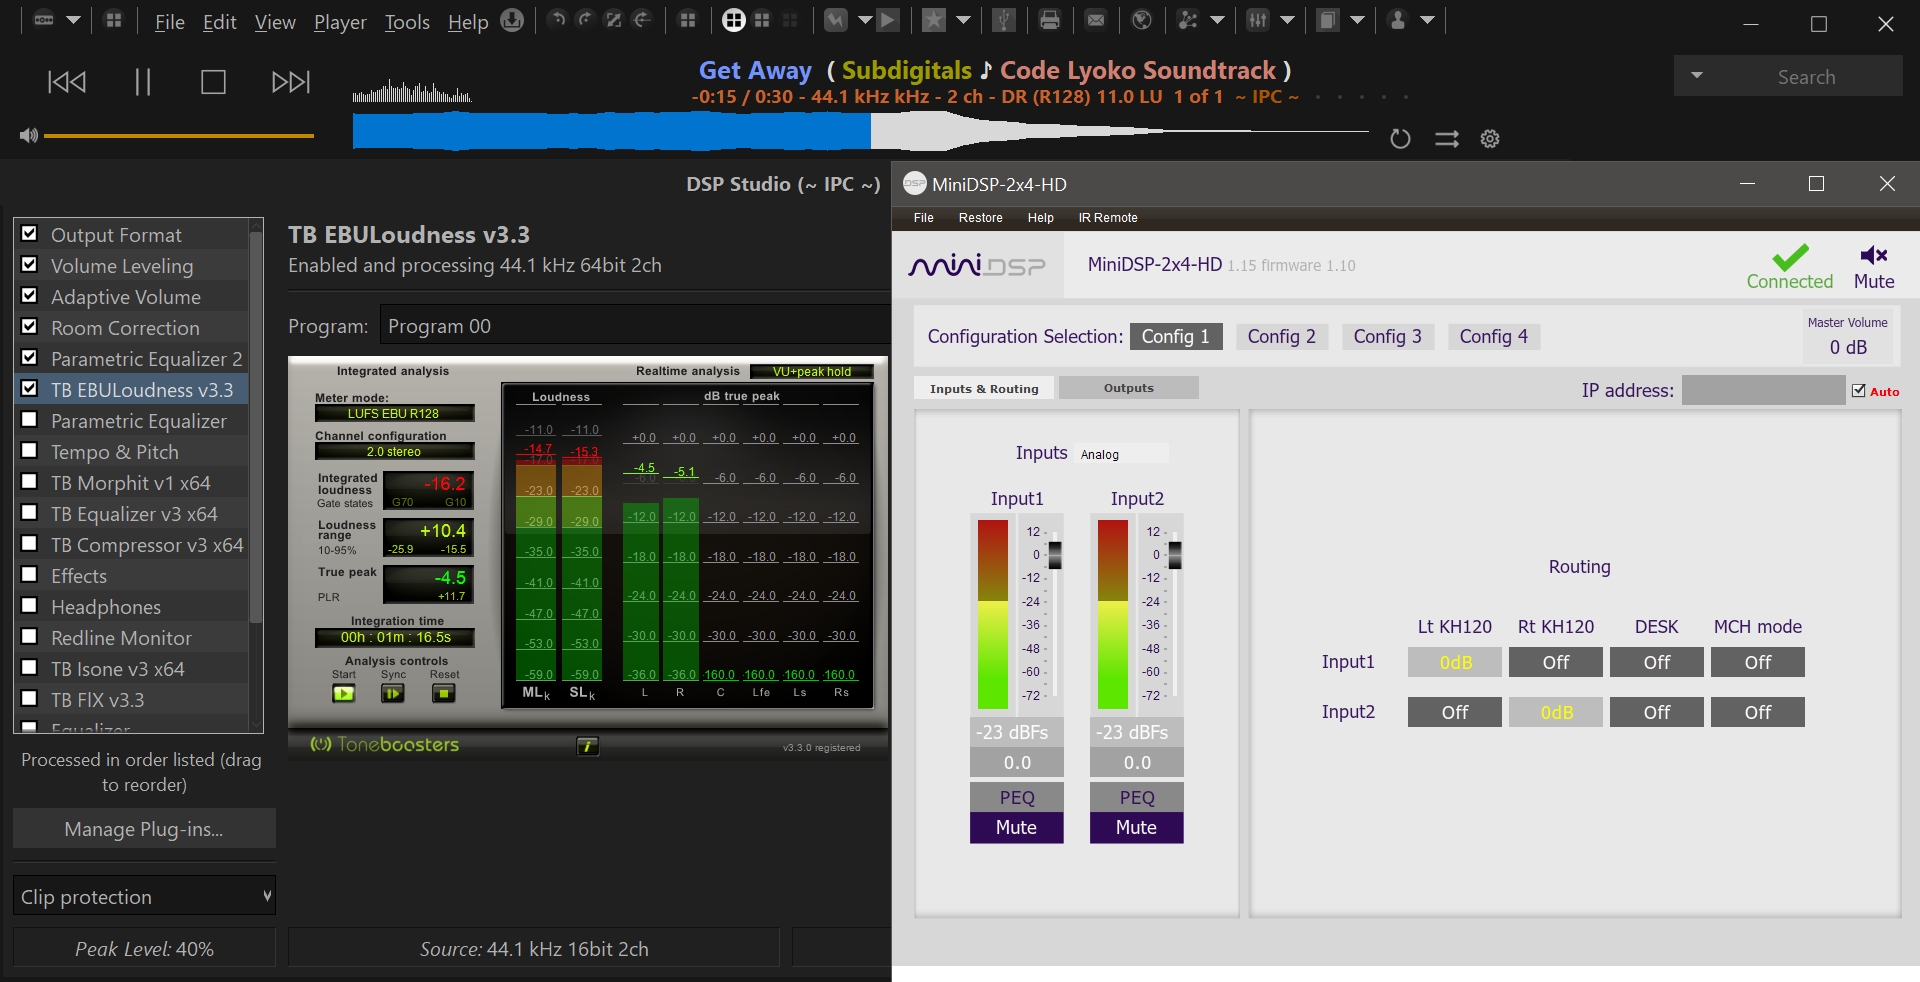1920x982 pixels.
Task: Open the Player menu
Action: pyautogui.click(x=340, y=22)
